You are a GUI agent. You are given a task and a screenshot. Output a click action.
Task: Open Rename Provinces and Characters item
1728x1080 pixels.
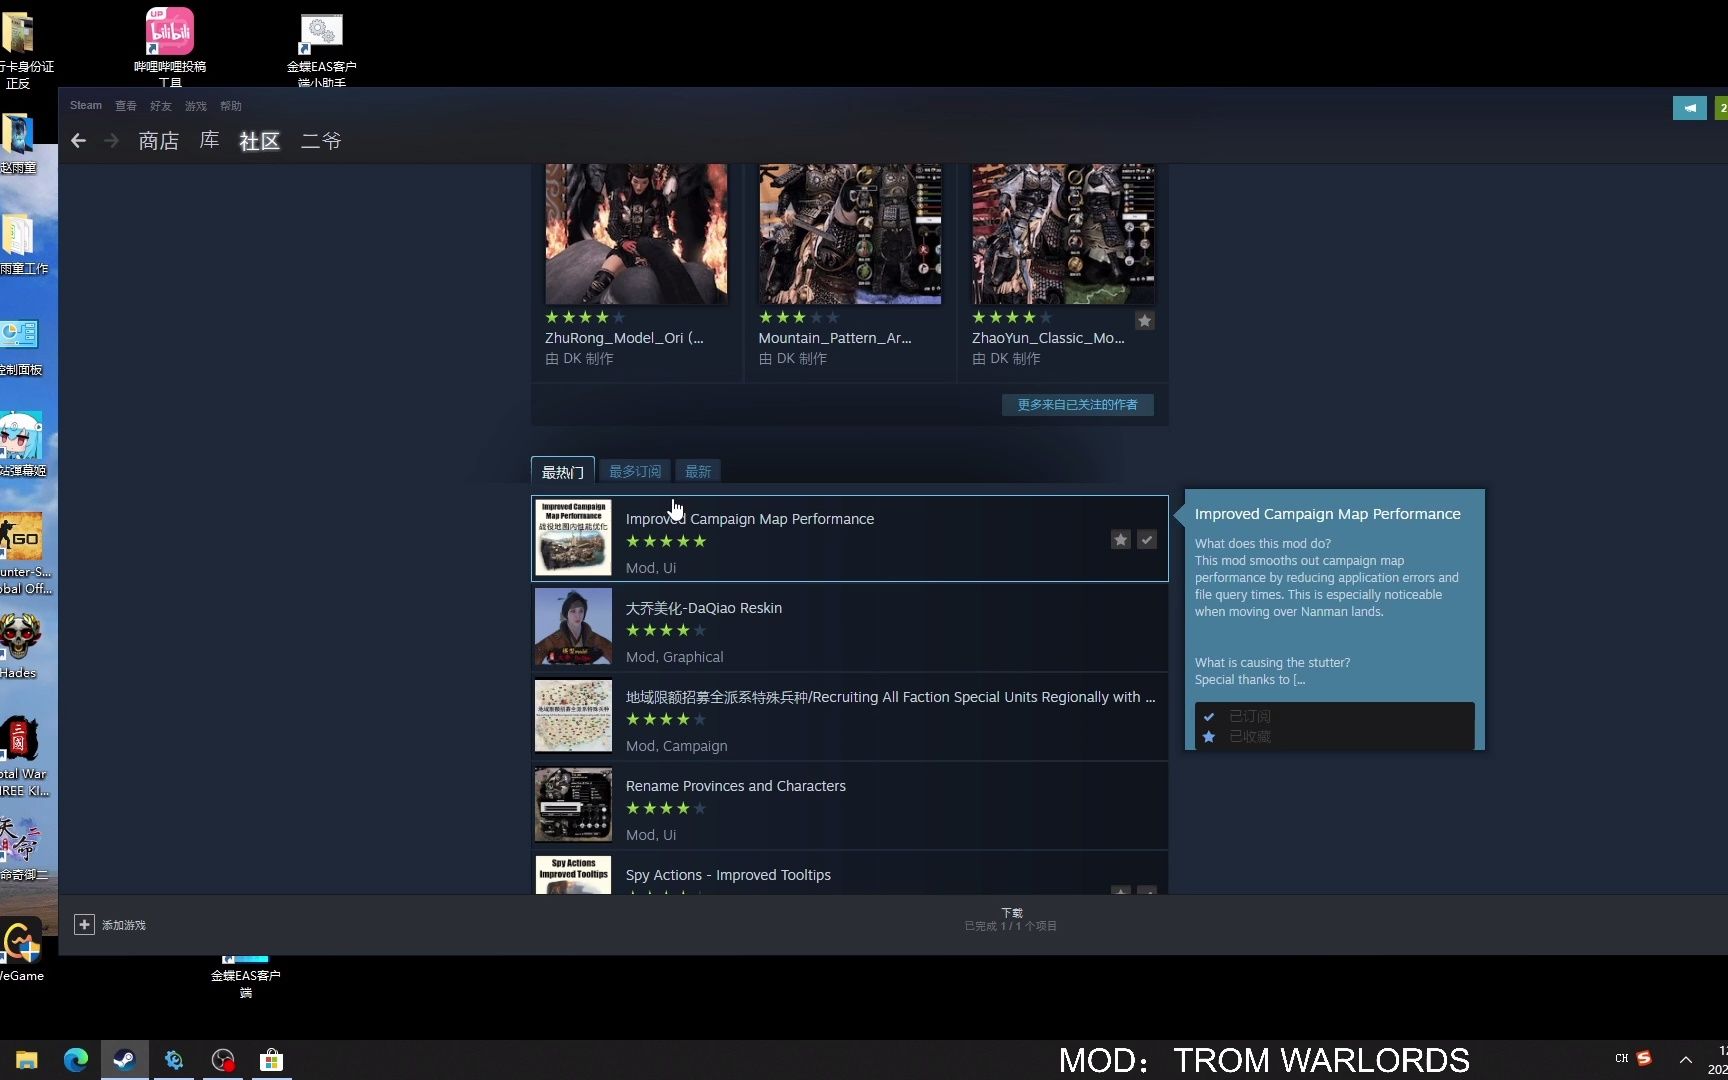(x=850, y=805)
